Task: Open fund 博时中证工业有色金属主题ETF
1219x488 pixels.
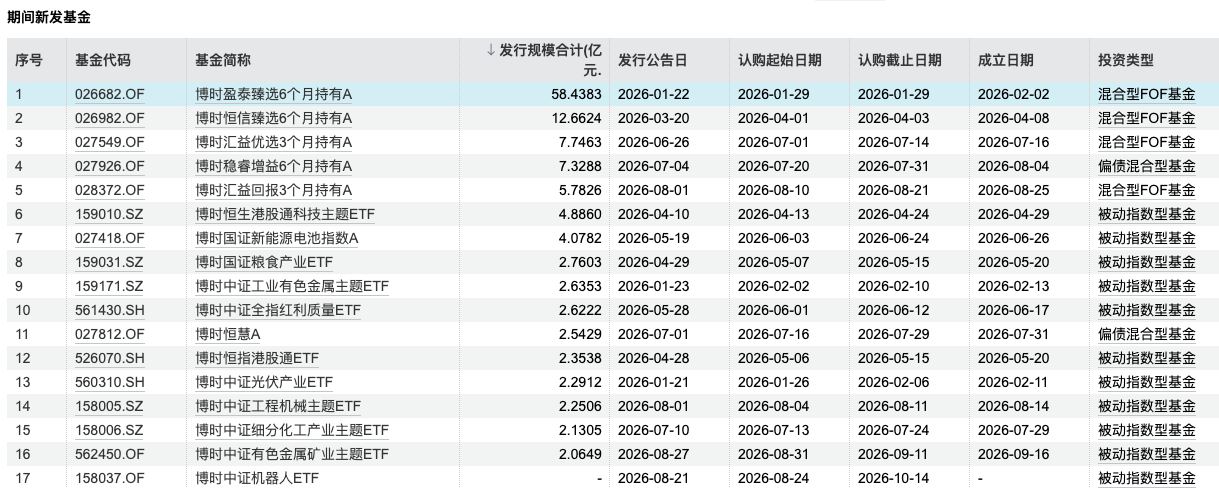Action: [292, 287]
